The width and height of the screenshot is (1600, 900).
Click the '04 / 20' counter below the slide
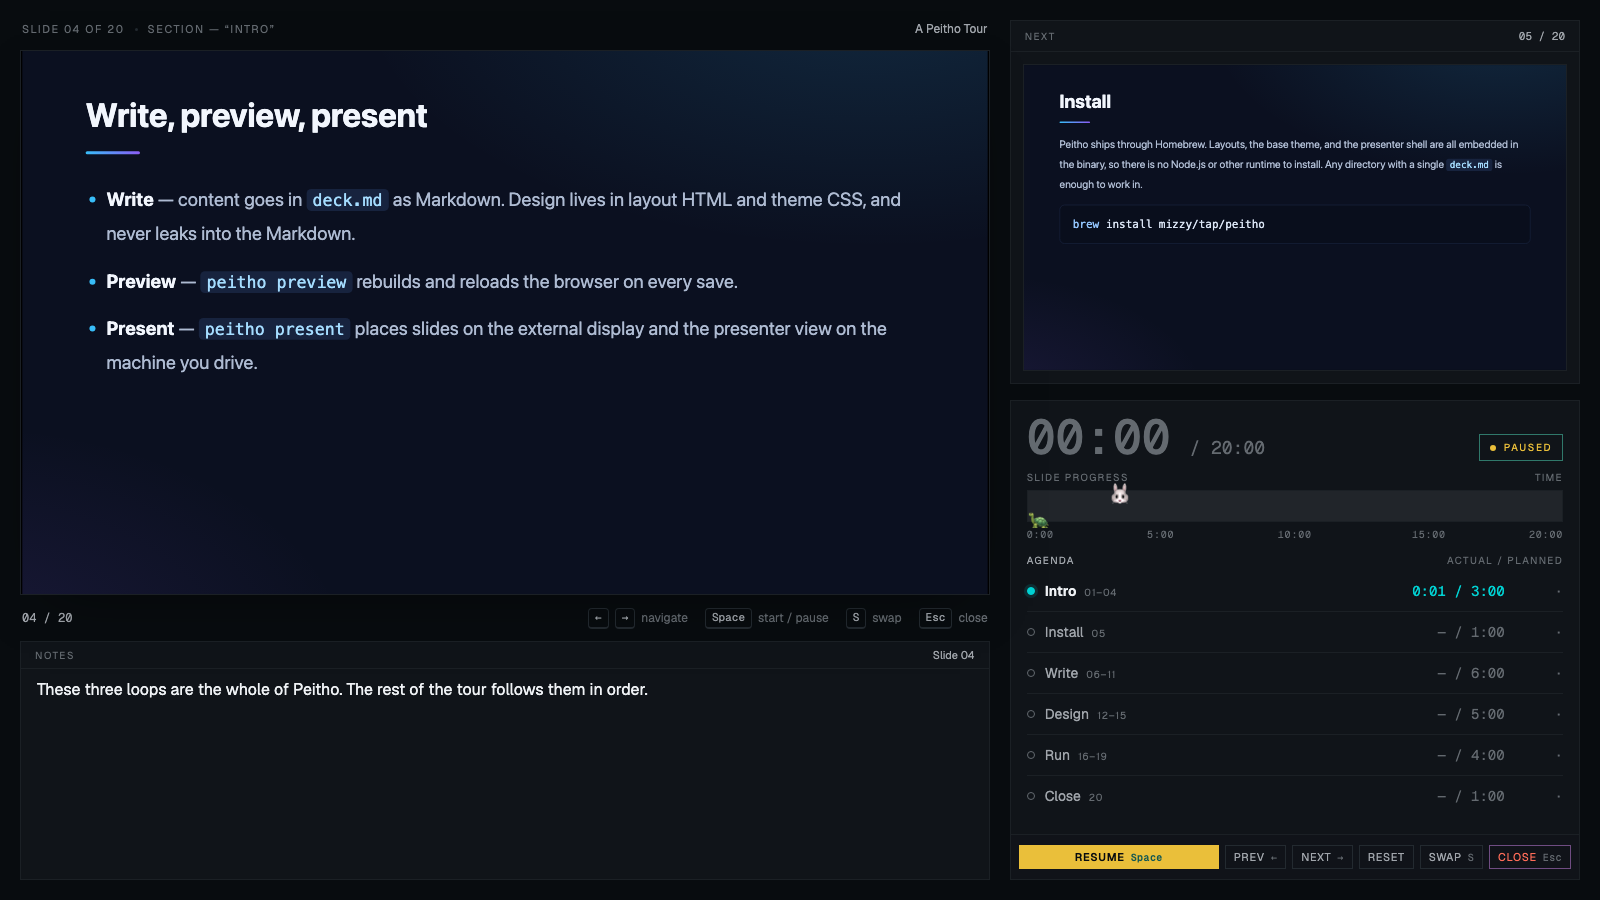click(47, 618)
